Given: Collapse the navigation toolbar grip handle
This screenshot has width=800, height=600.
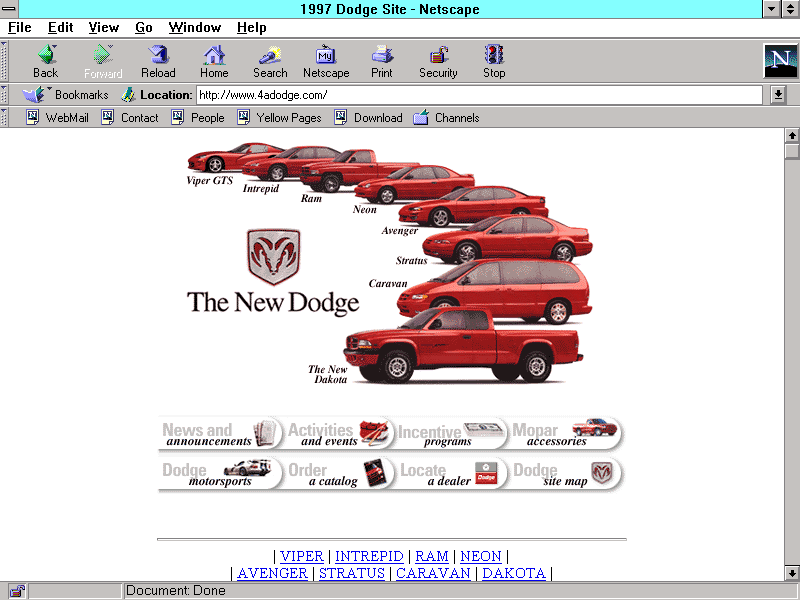Looking at the screenshot, I should pos(4,61).
